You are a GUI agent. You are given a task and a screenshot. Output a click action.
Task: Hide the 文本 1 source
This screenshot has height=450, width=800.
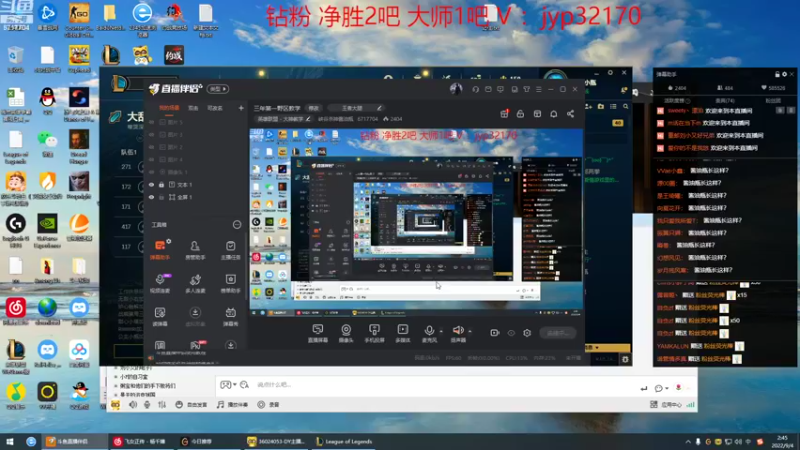pos(152,185)
